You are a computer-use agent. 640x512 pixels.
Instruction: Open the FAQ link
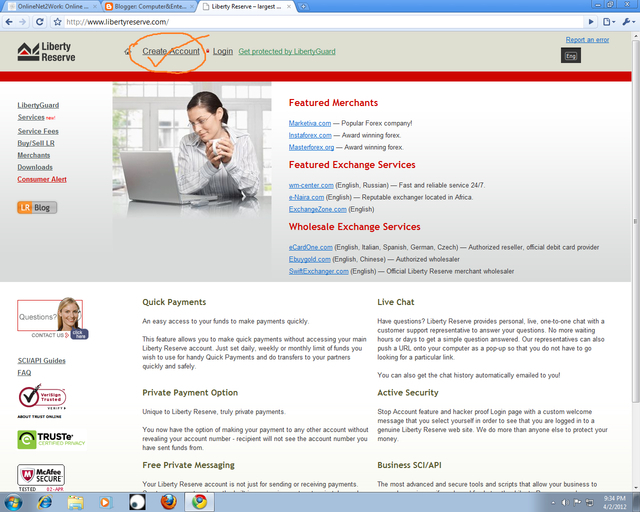[24, 373]
